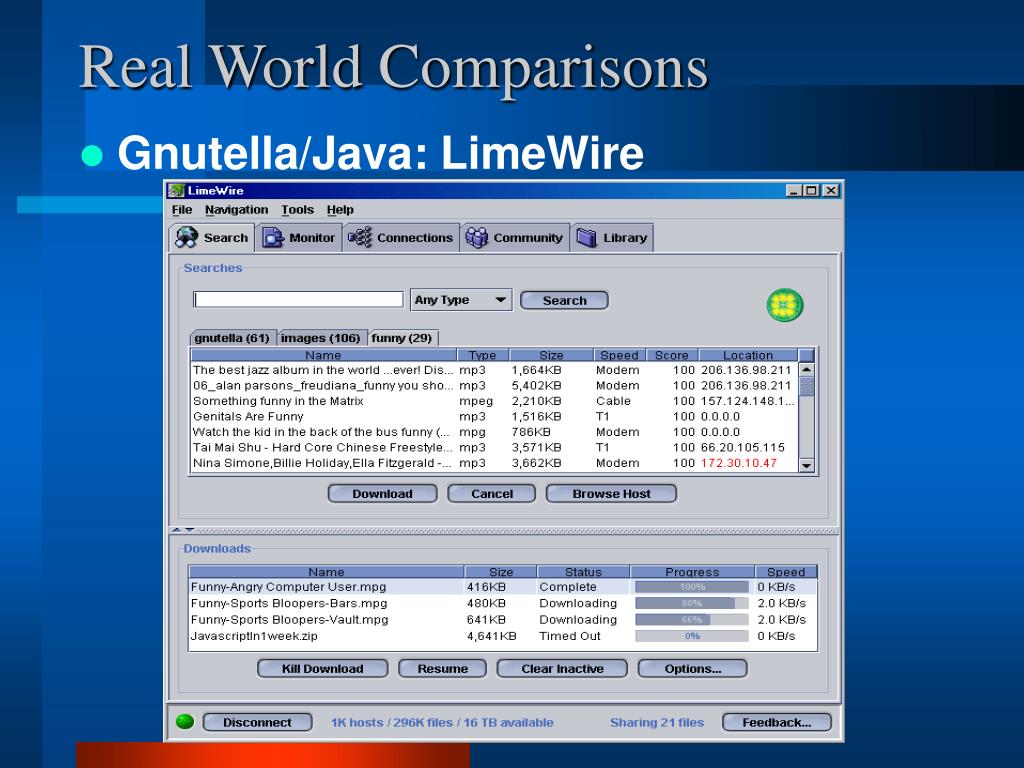This screenshot has height=768, width=1024.
Task: Click the Kill Download button
Action: click(323, 669)
